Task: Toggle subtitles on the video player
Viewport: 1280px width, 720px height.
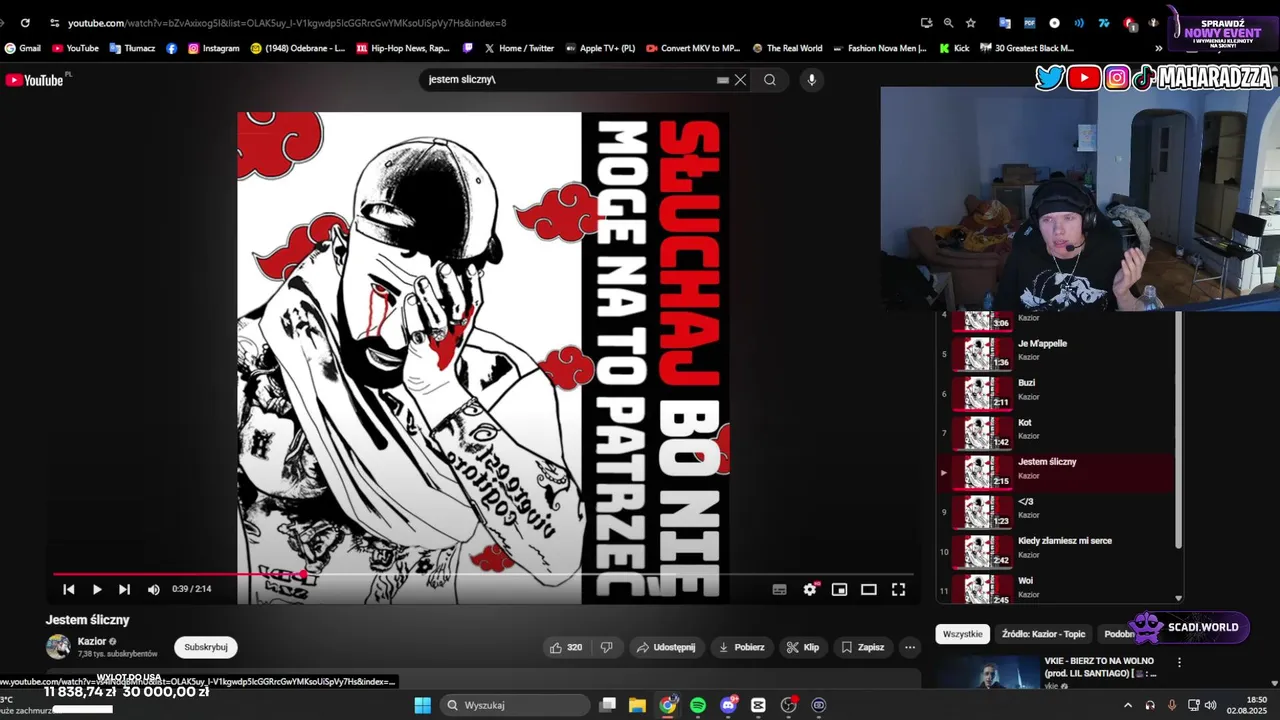Action: click(x=780, y=590)
